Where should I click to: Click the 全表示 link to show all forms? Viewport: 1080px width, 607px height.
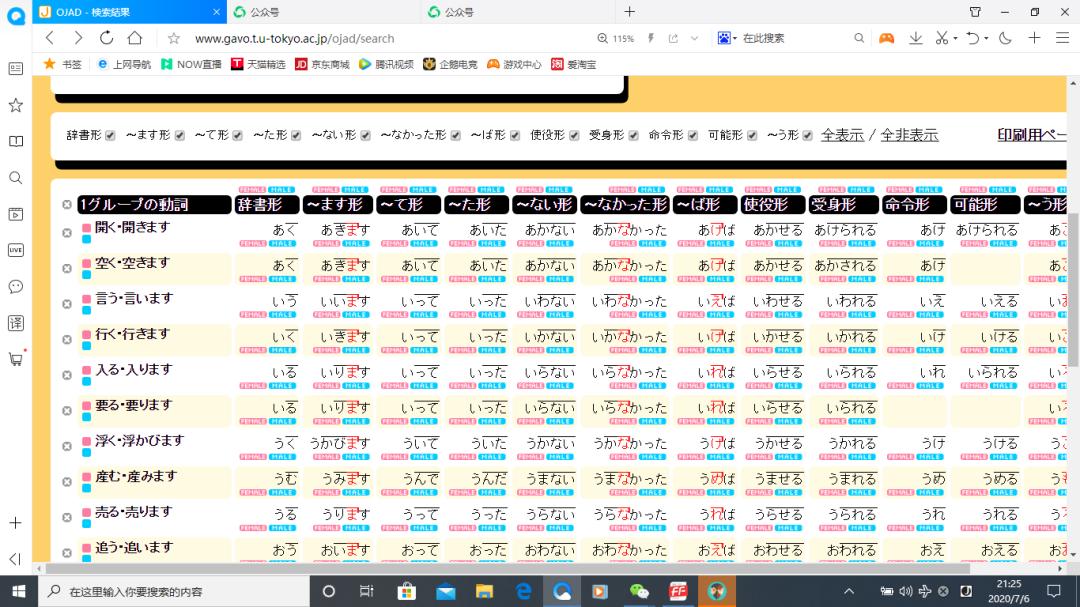pyautogui.click(x=841, y=134)
